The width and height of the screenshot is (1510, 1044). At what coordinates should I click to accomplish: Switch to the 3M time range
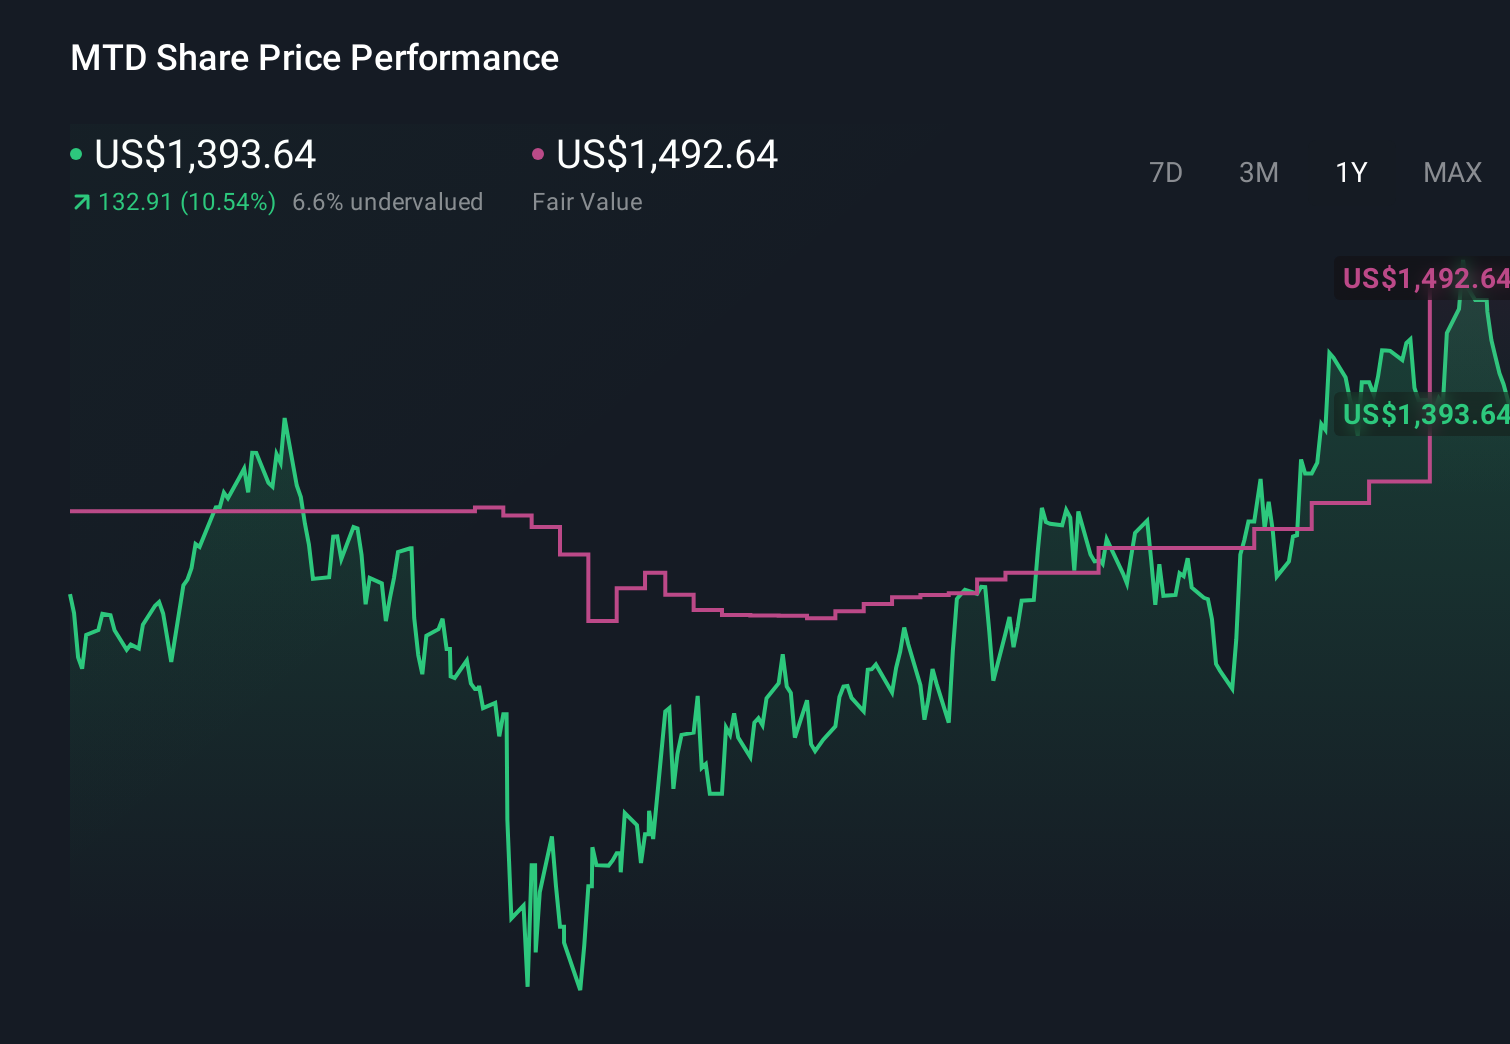click(x=1258, y=172)
